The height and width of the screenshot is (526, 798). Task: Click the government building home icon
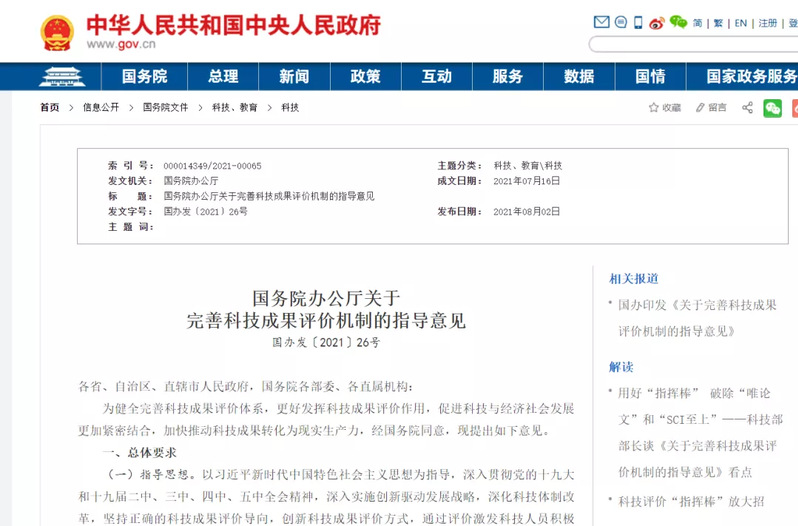[62, 76]
